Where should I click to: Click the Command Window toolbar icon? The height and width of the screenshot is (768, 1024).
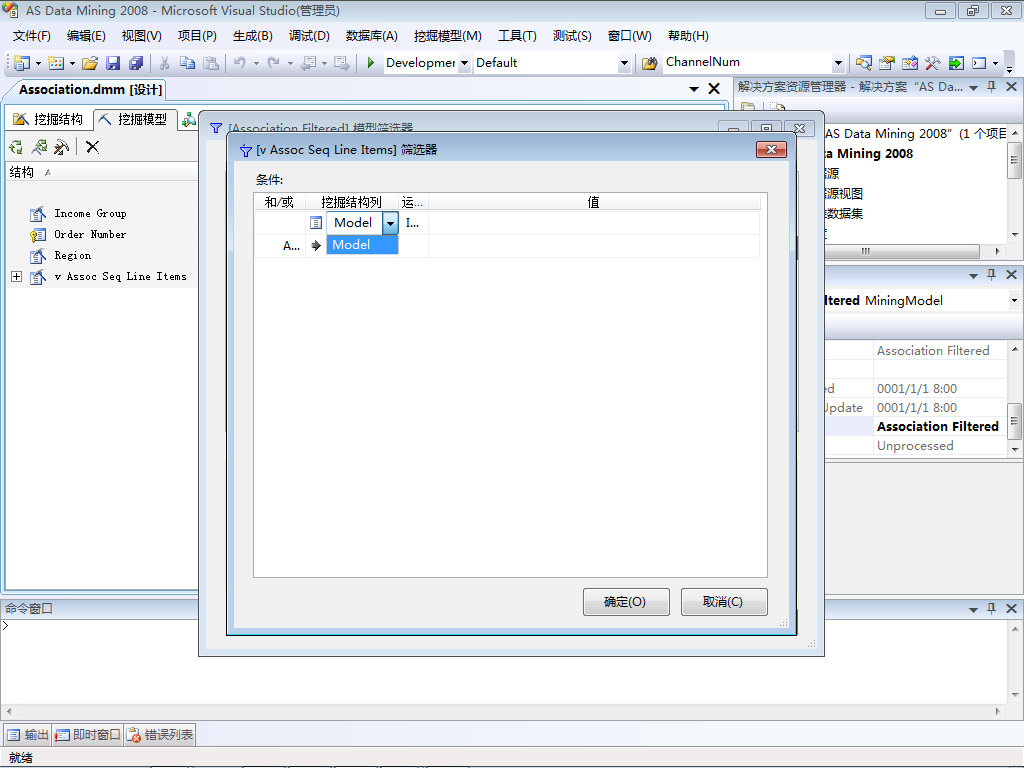(979, 63)
